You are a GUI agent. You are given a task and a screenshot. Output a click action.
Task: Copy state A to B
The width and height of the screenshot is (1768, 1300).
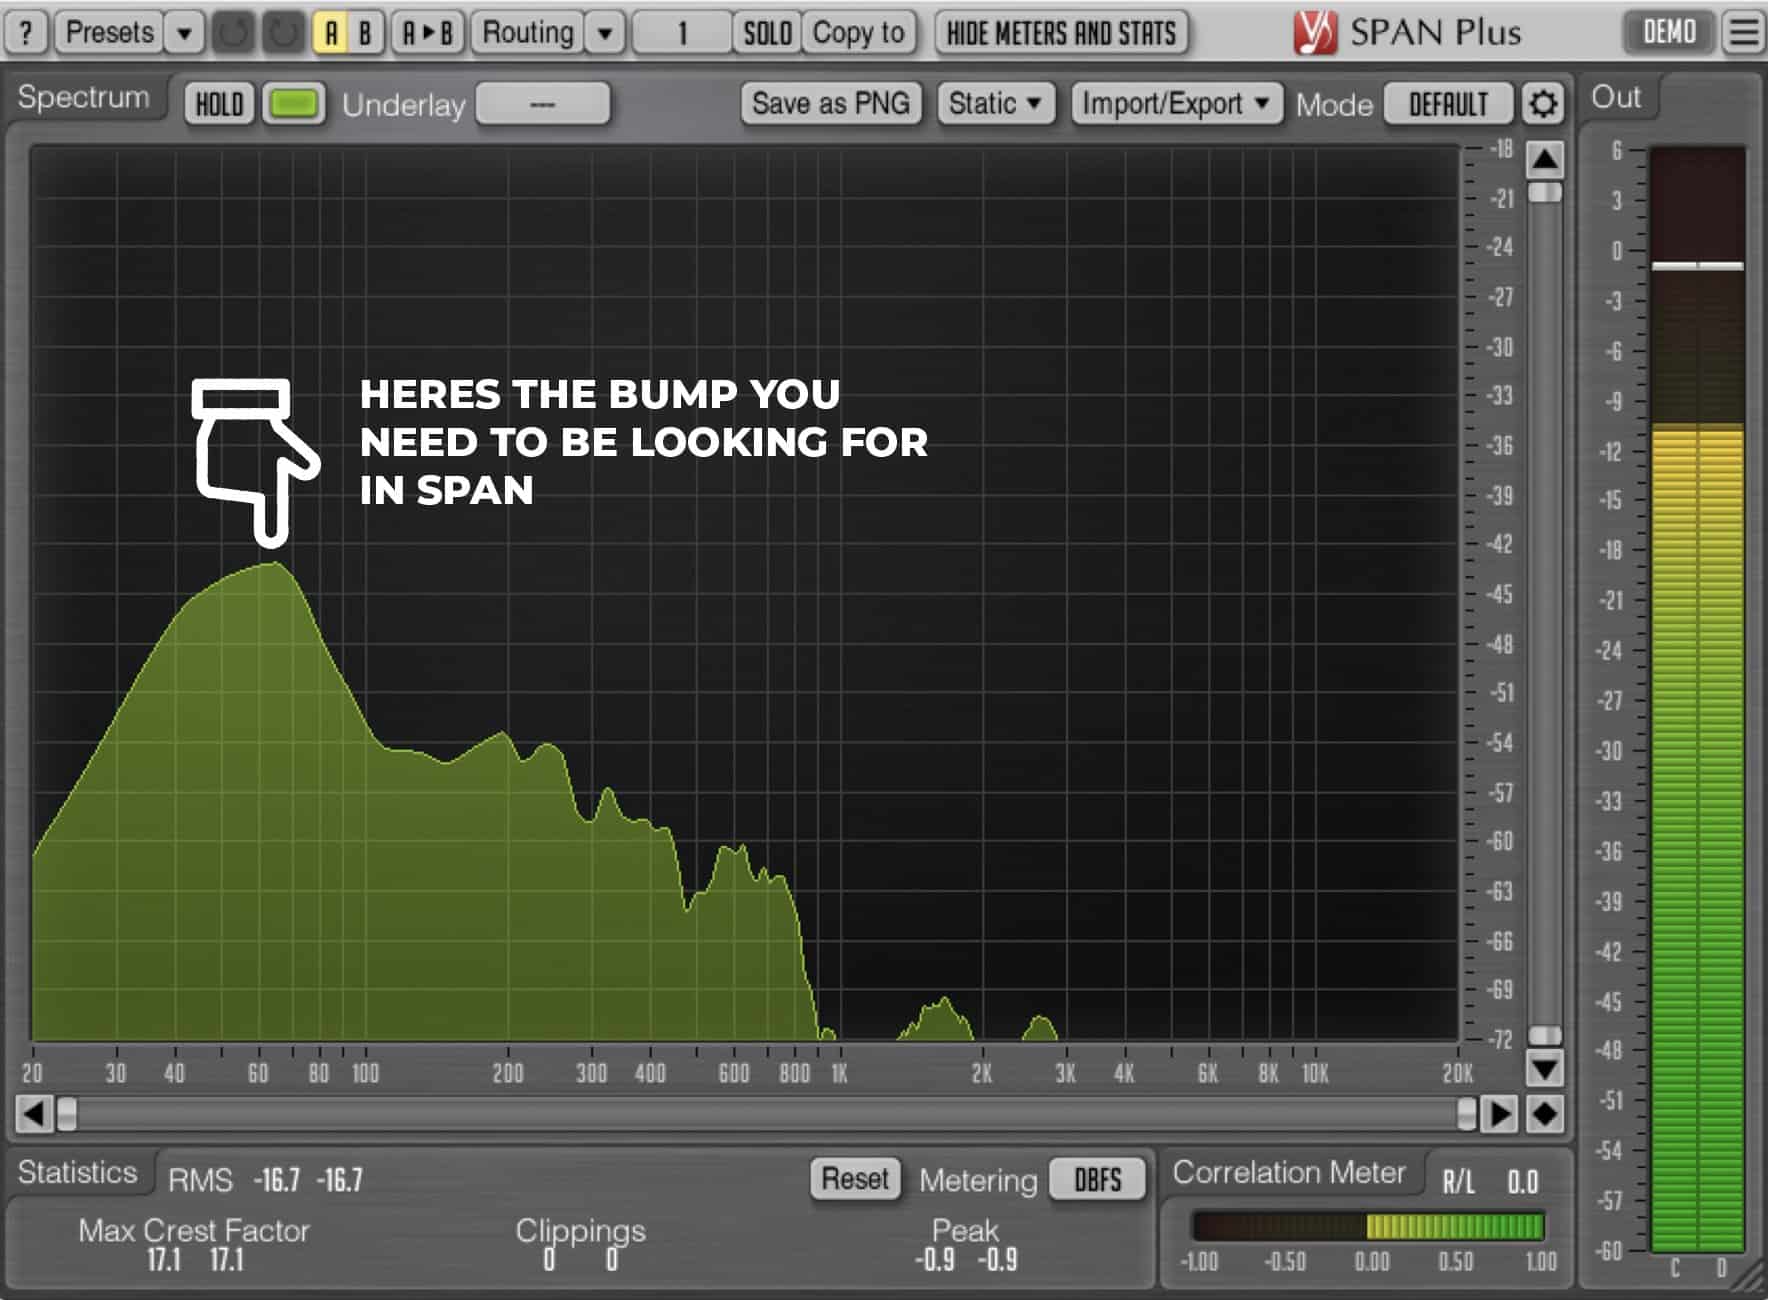[x=427, y=33]
